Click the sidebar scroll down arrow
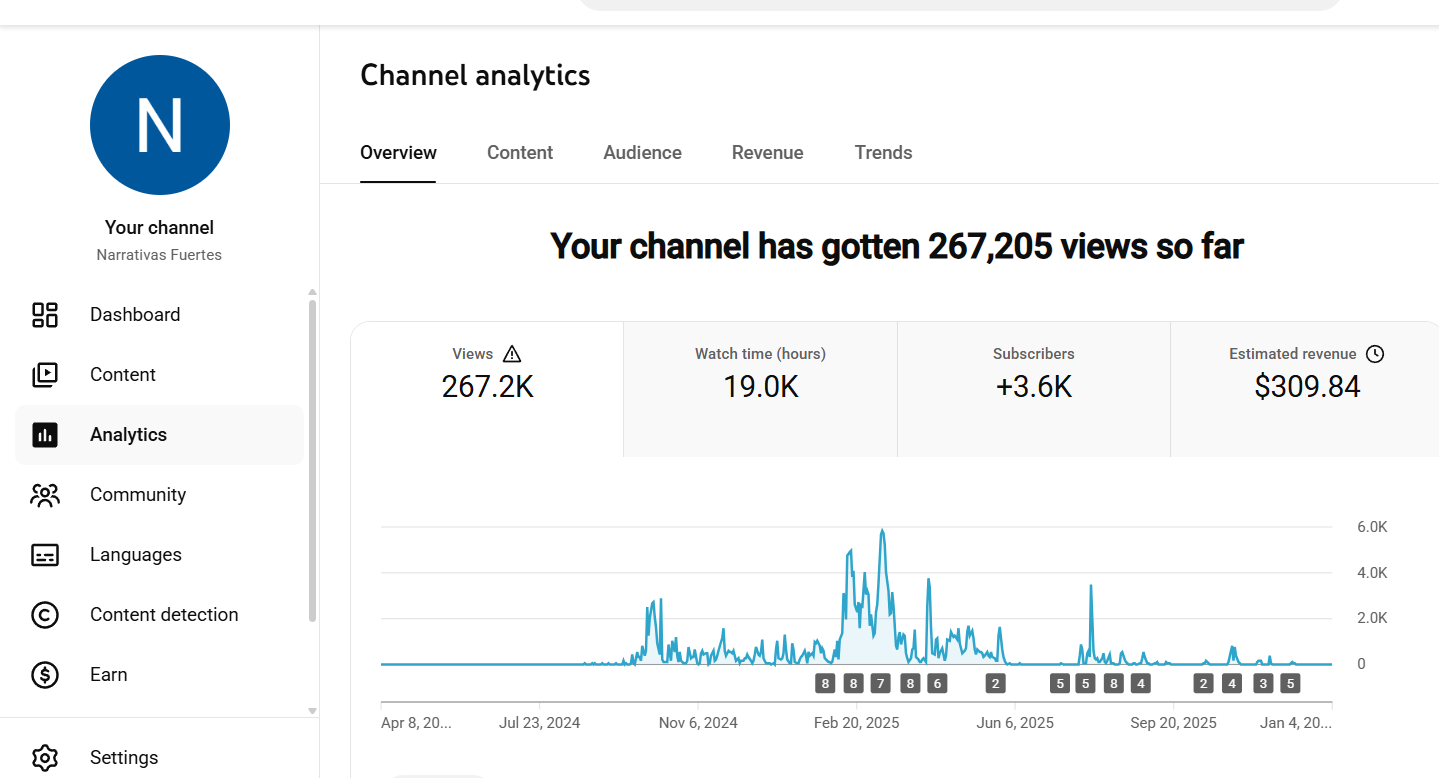 coord(312,711)
